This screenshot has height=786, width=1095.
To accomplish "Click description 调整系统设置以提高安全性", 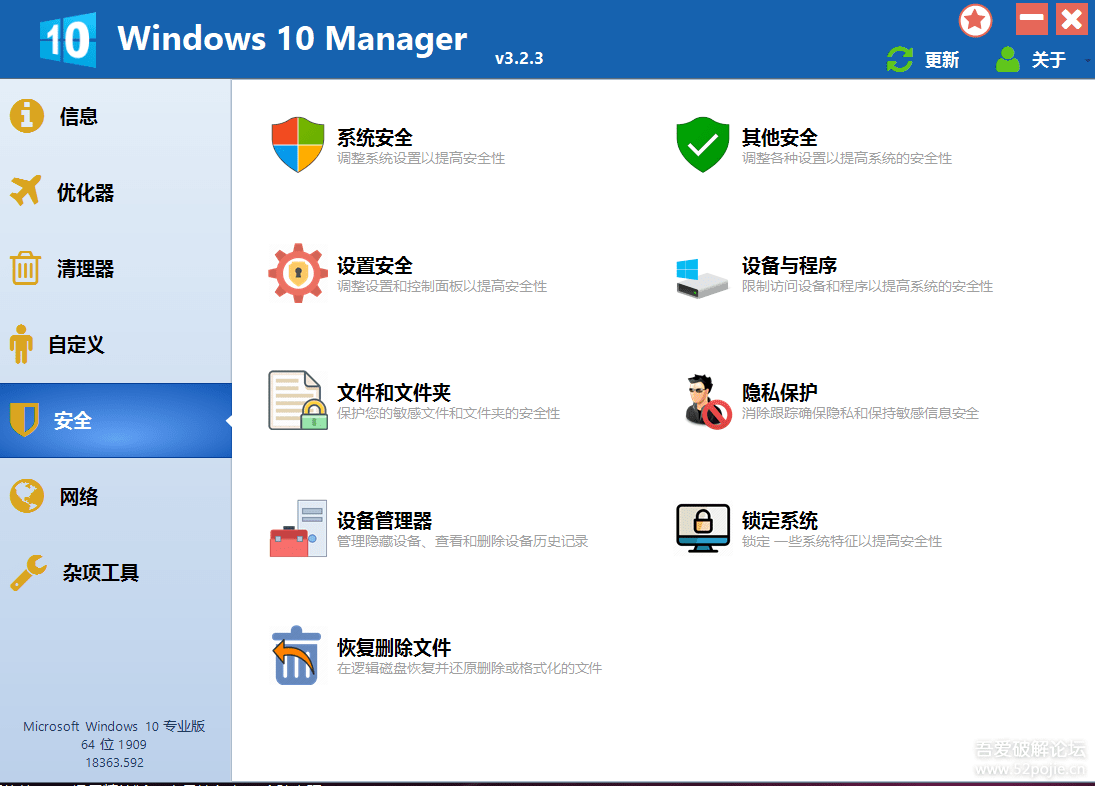I will (421, 158).
